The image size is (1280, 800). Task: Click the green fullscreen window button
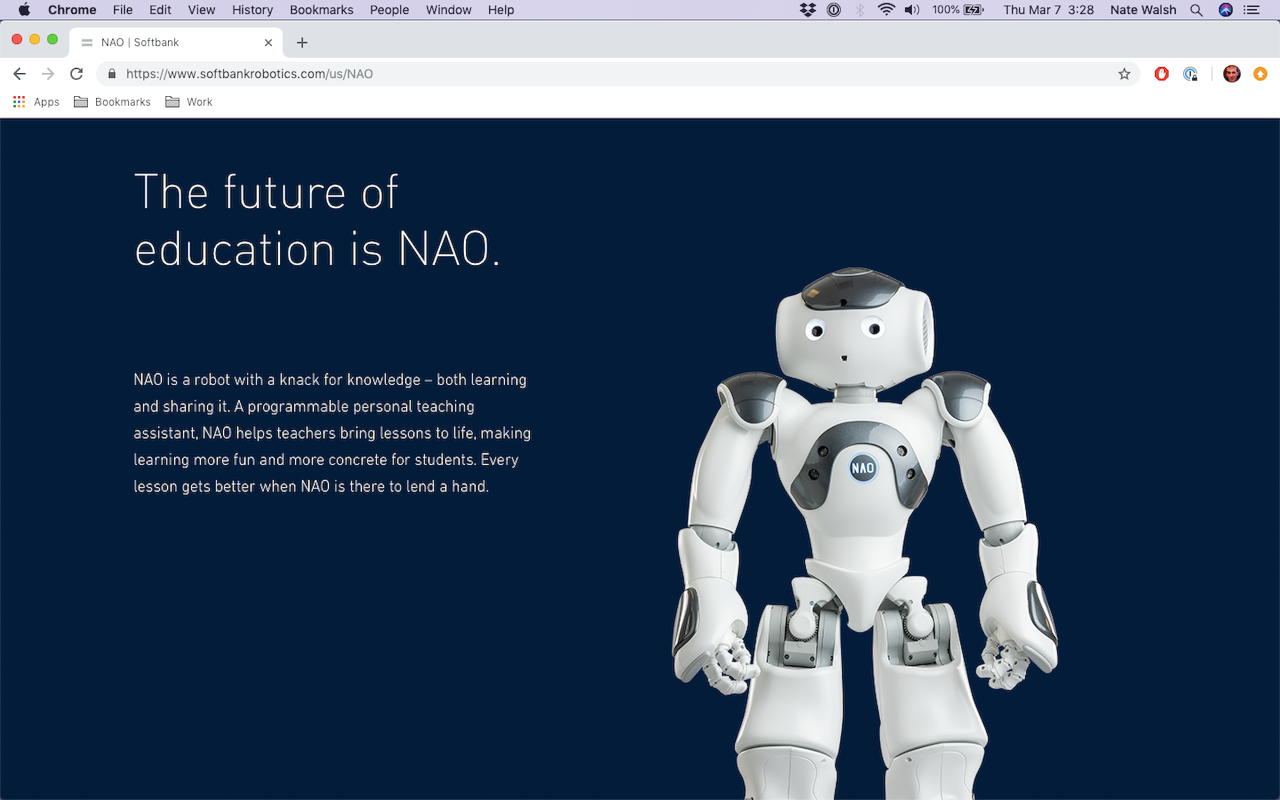(x=53, y=39)
